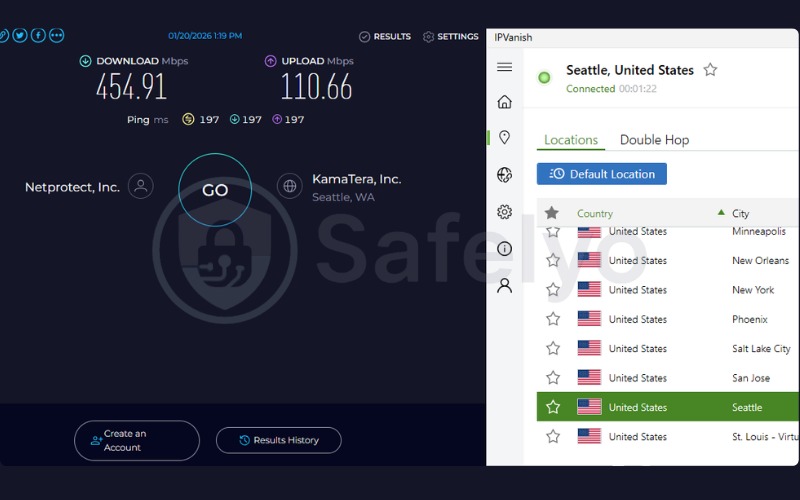The width and height of the screenshot is (800, 500).
Task: Click the upload ping 197 icon
Action: (277, 119)
